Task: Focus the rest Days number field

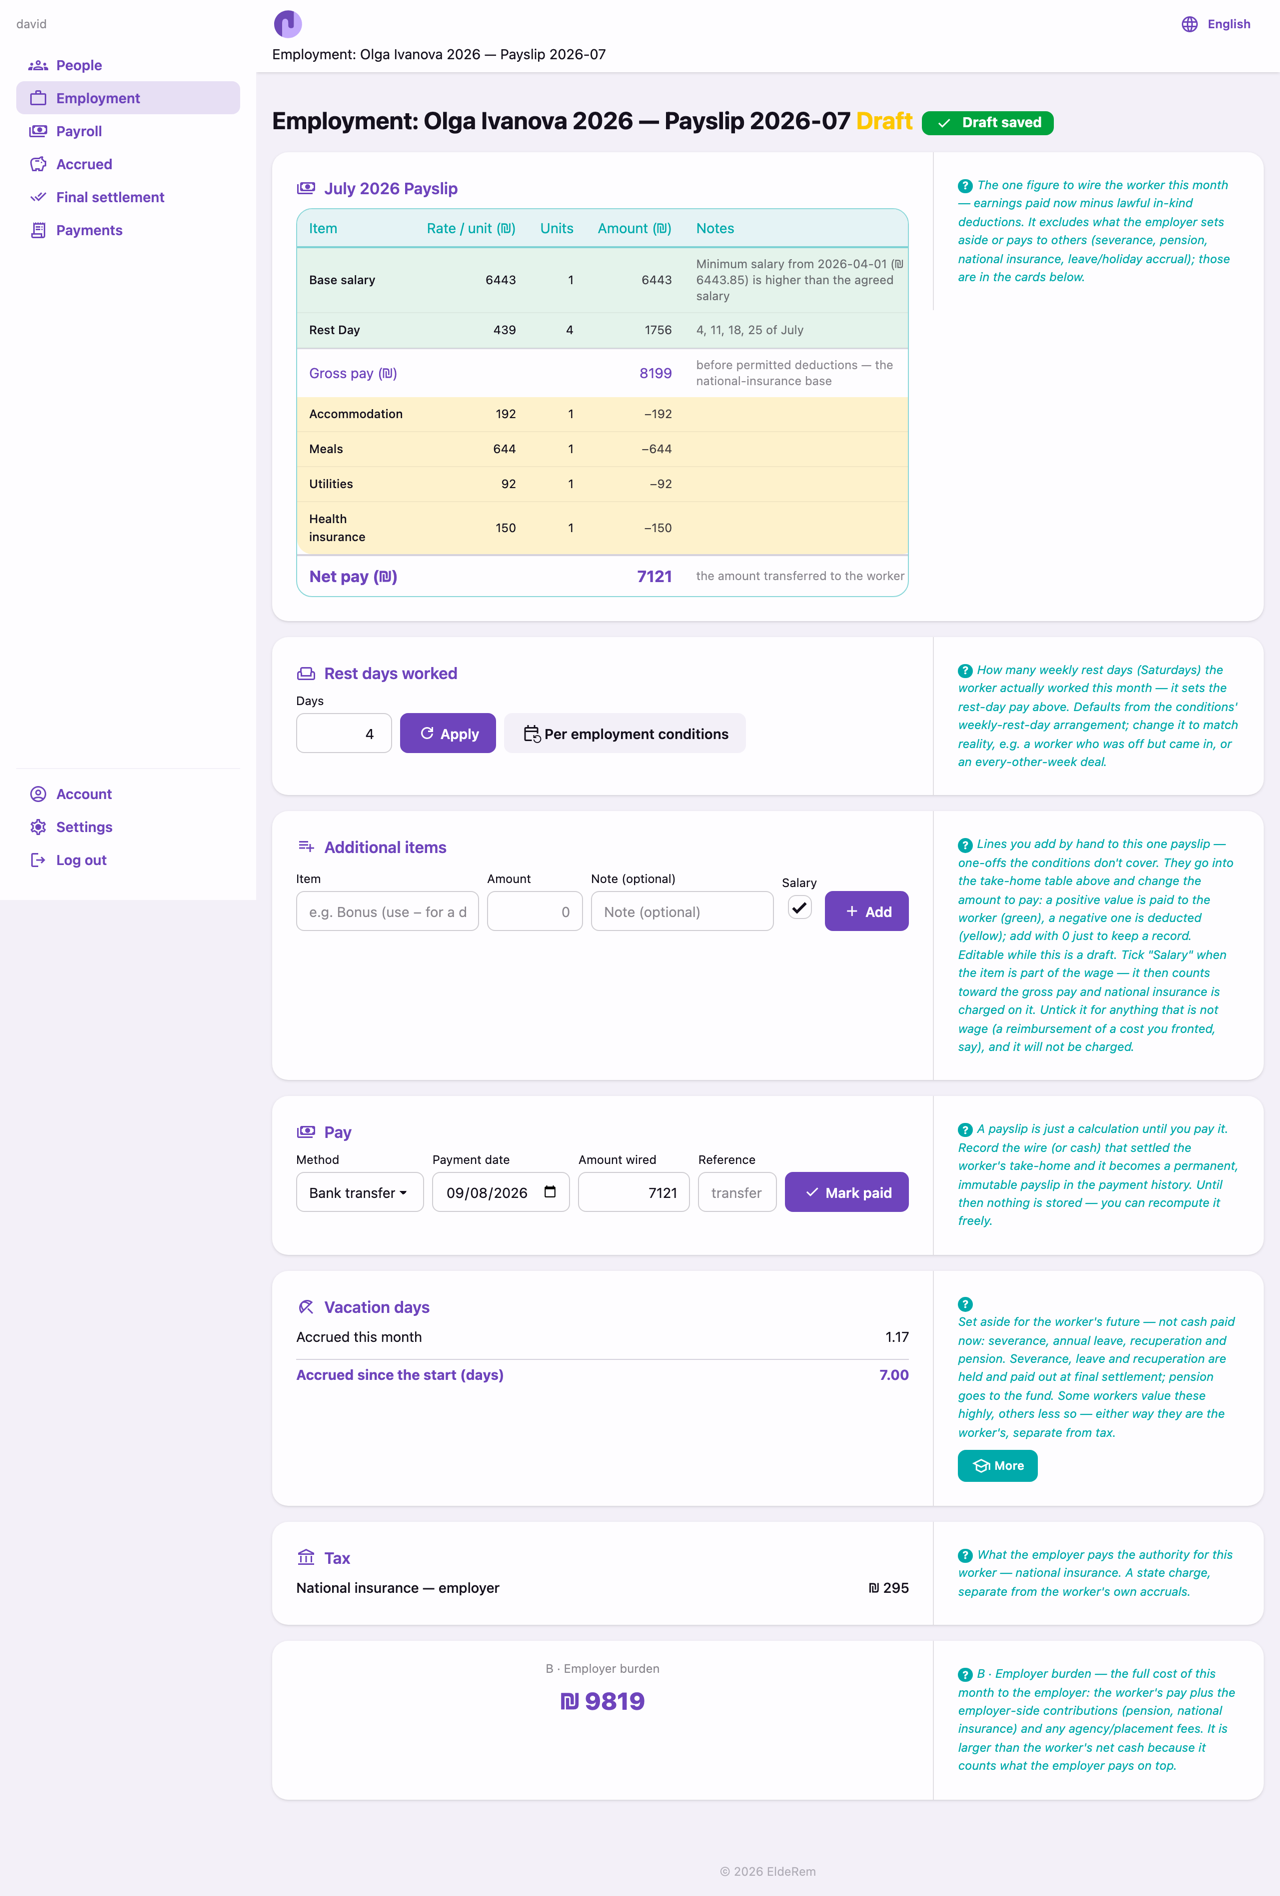Action: [344, 733]
